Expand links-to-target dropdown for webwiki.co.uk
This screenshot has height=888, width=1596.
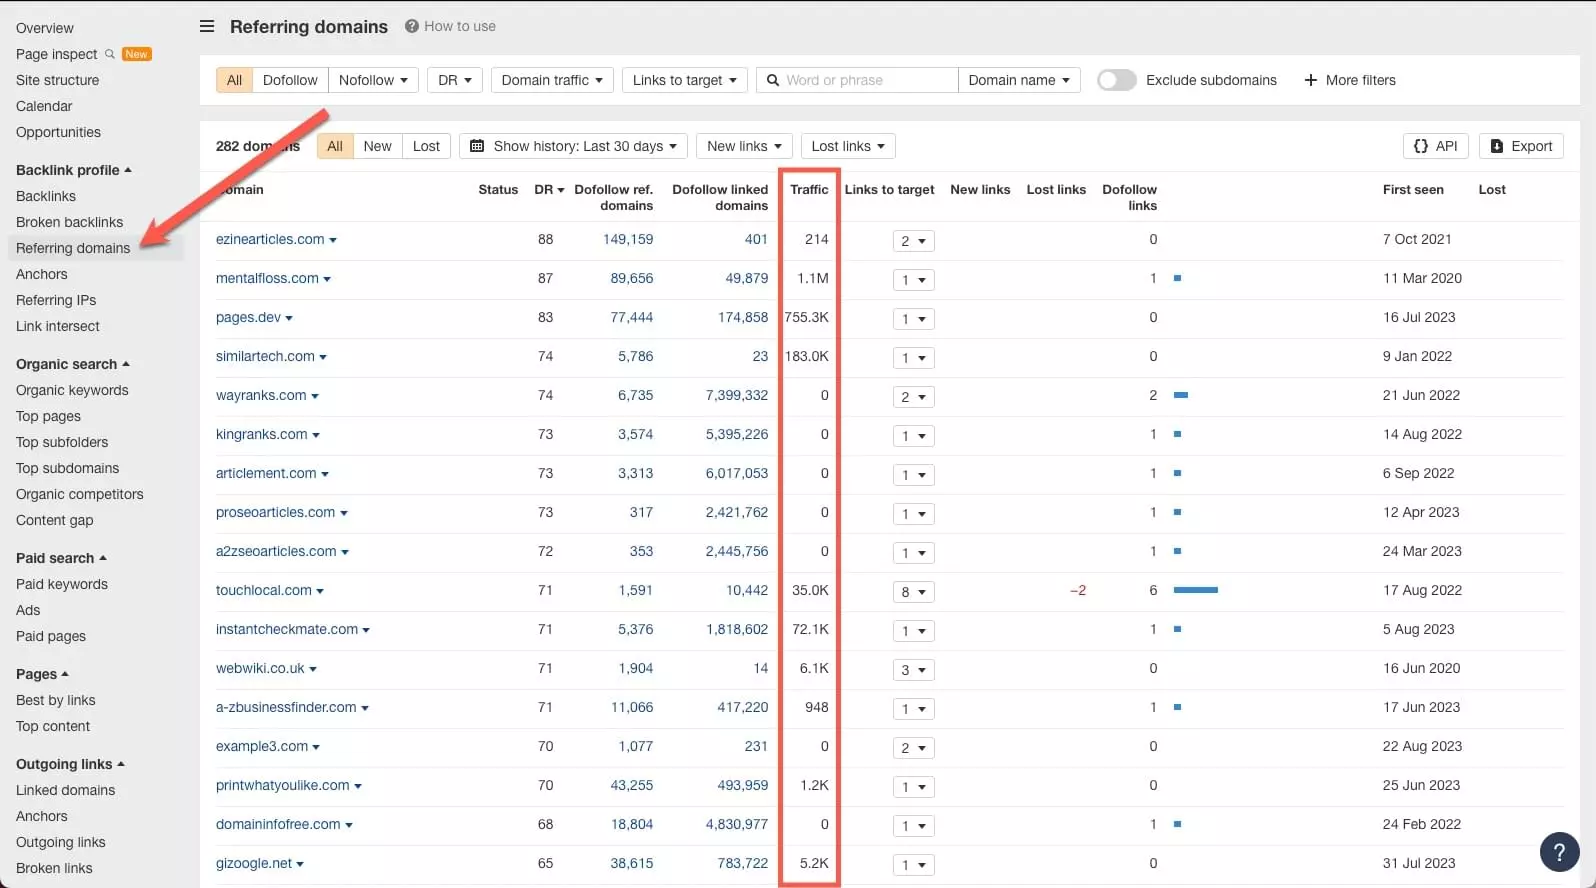[x=913, y=670]
